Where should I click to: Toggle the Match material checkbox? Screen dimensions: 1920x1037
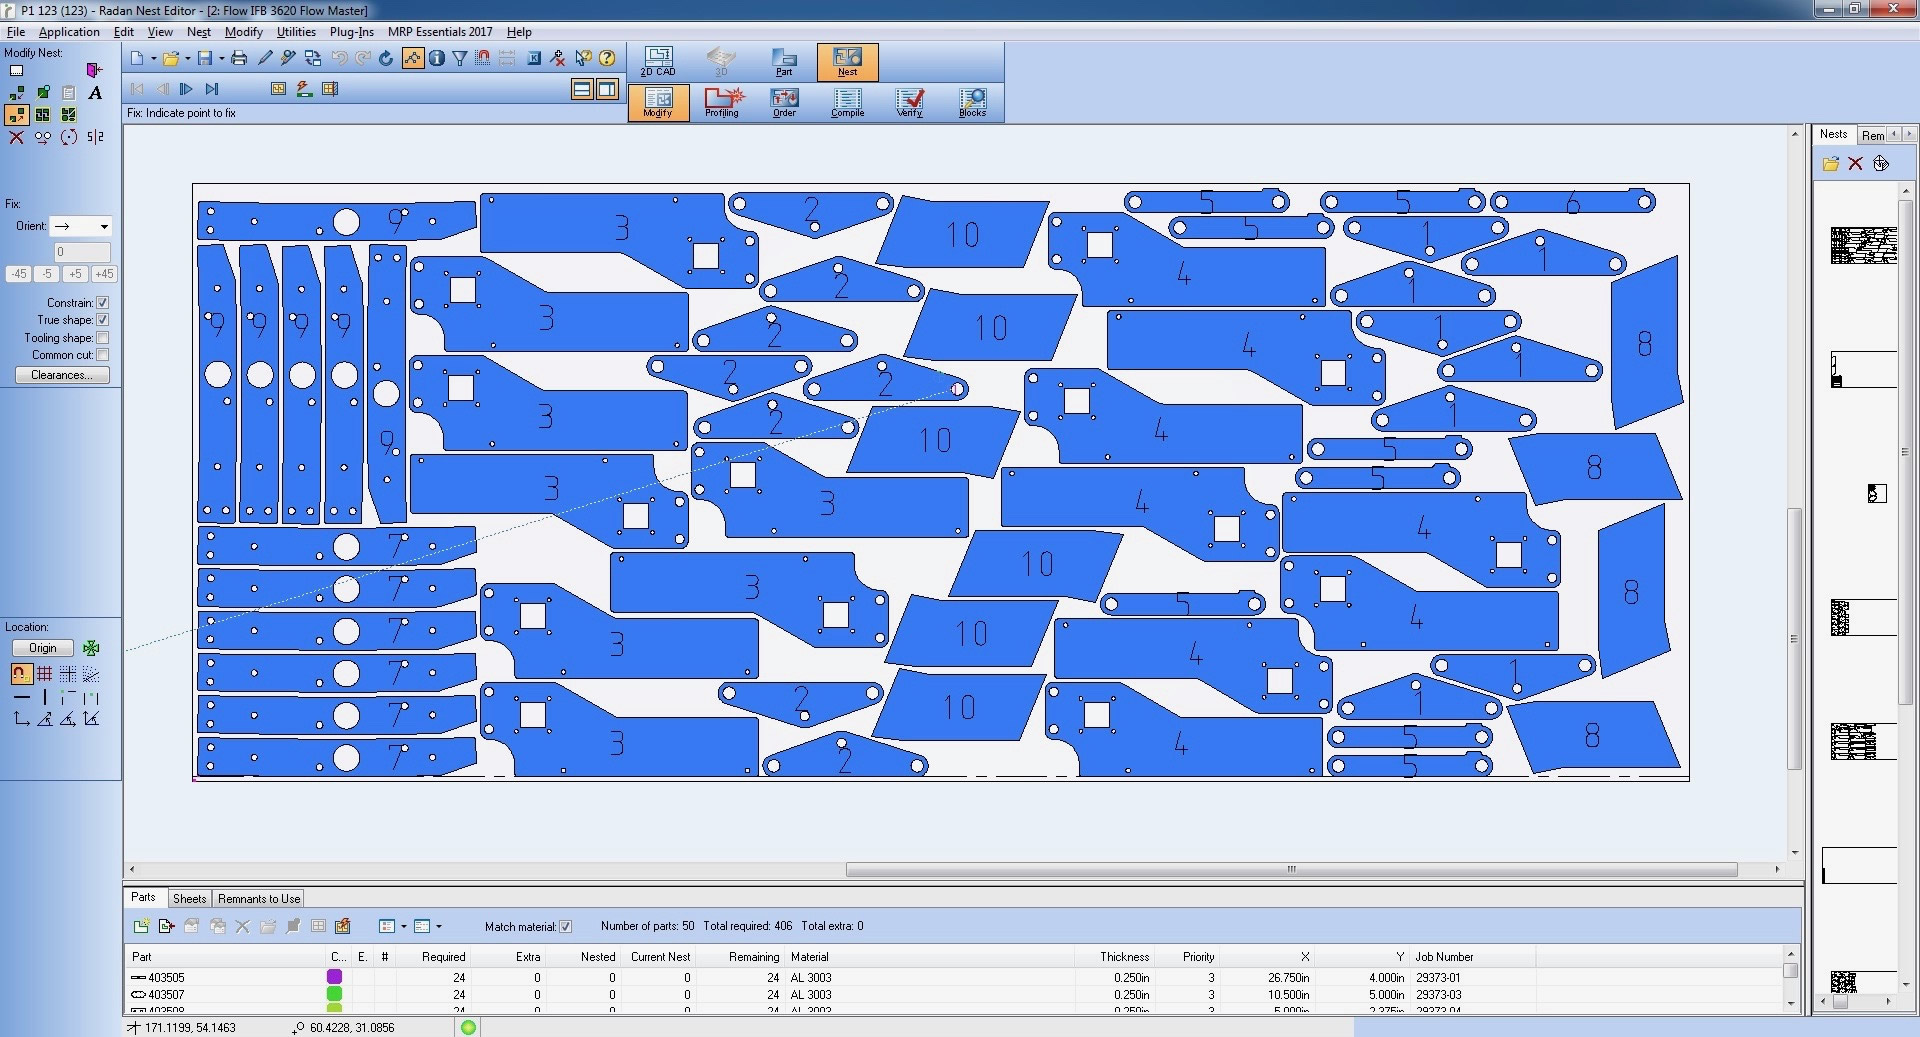566,927
